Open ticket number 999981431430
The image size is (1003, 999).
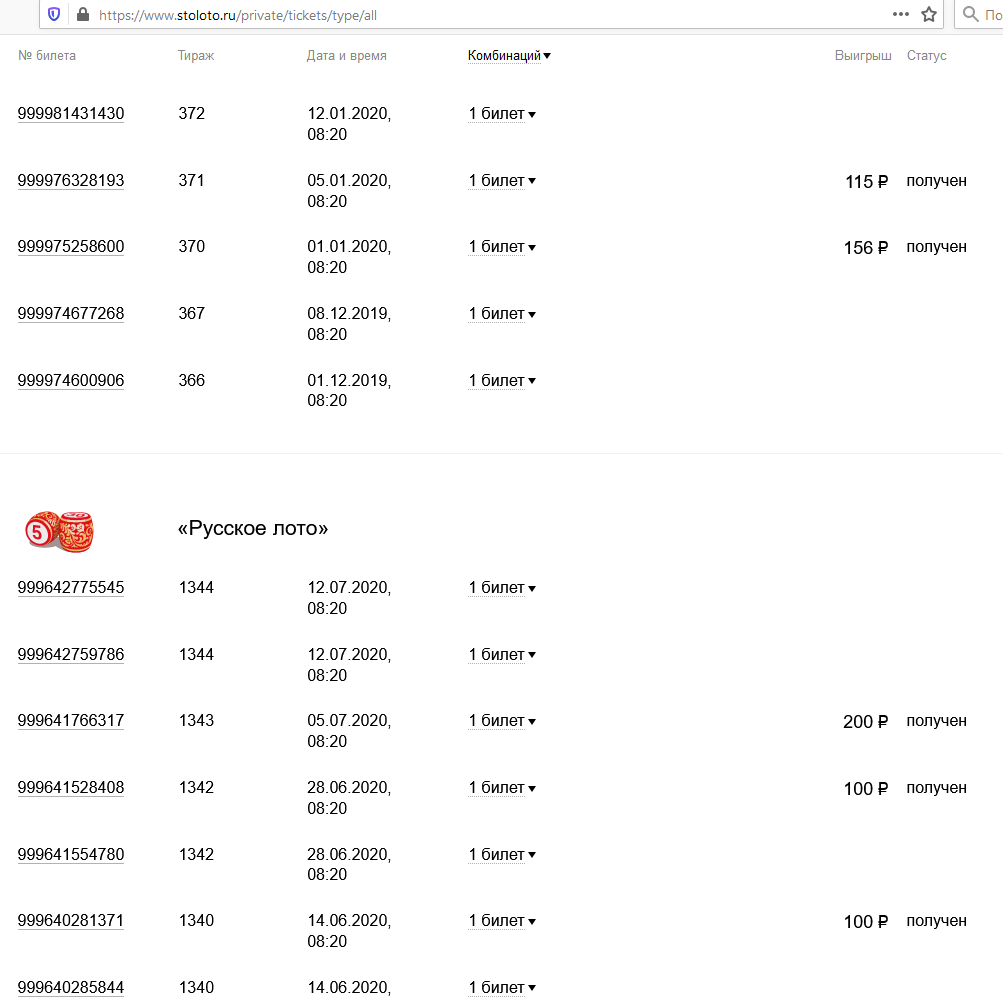click(x=71, y=114)
